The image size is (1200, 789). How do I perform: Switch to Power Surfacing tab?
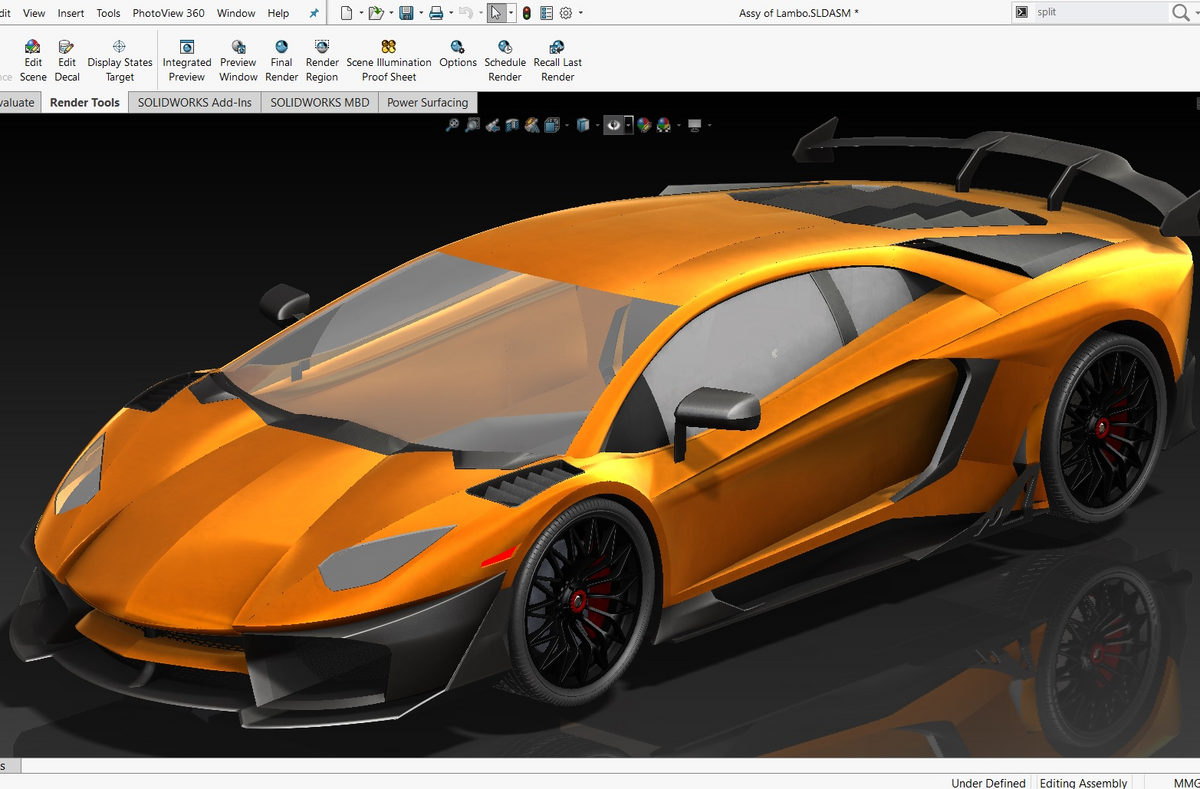point(428,102)
